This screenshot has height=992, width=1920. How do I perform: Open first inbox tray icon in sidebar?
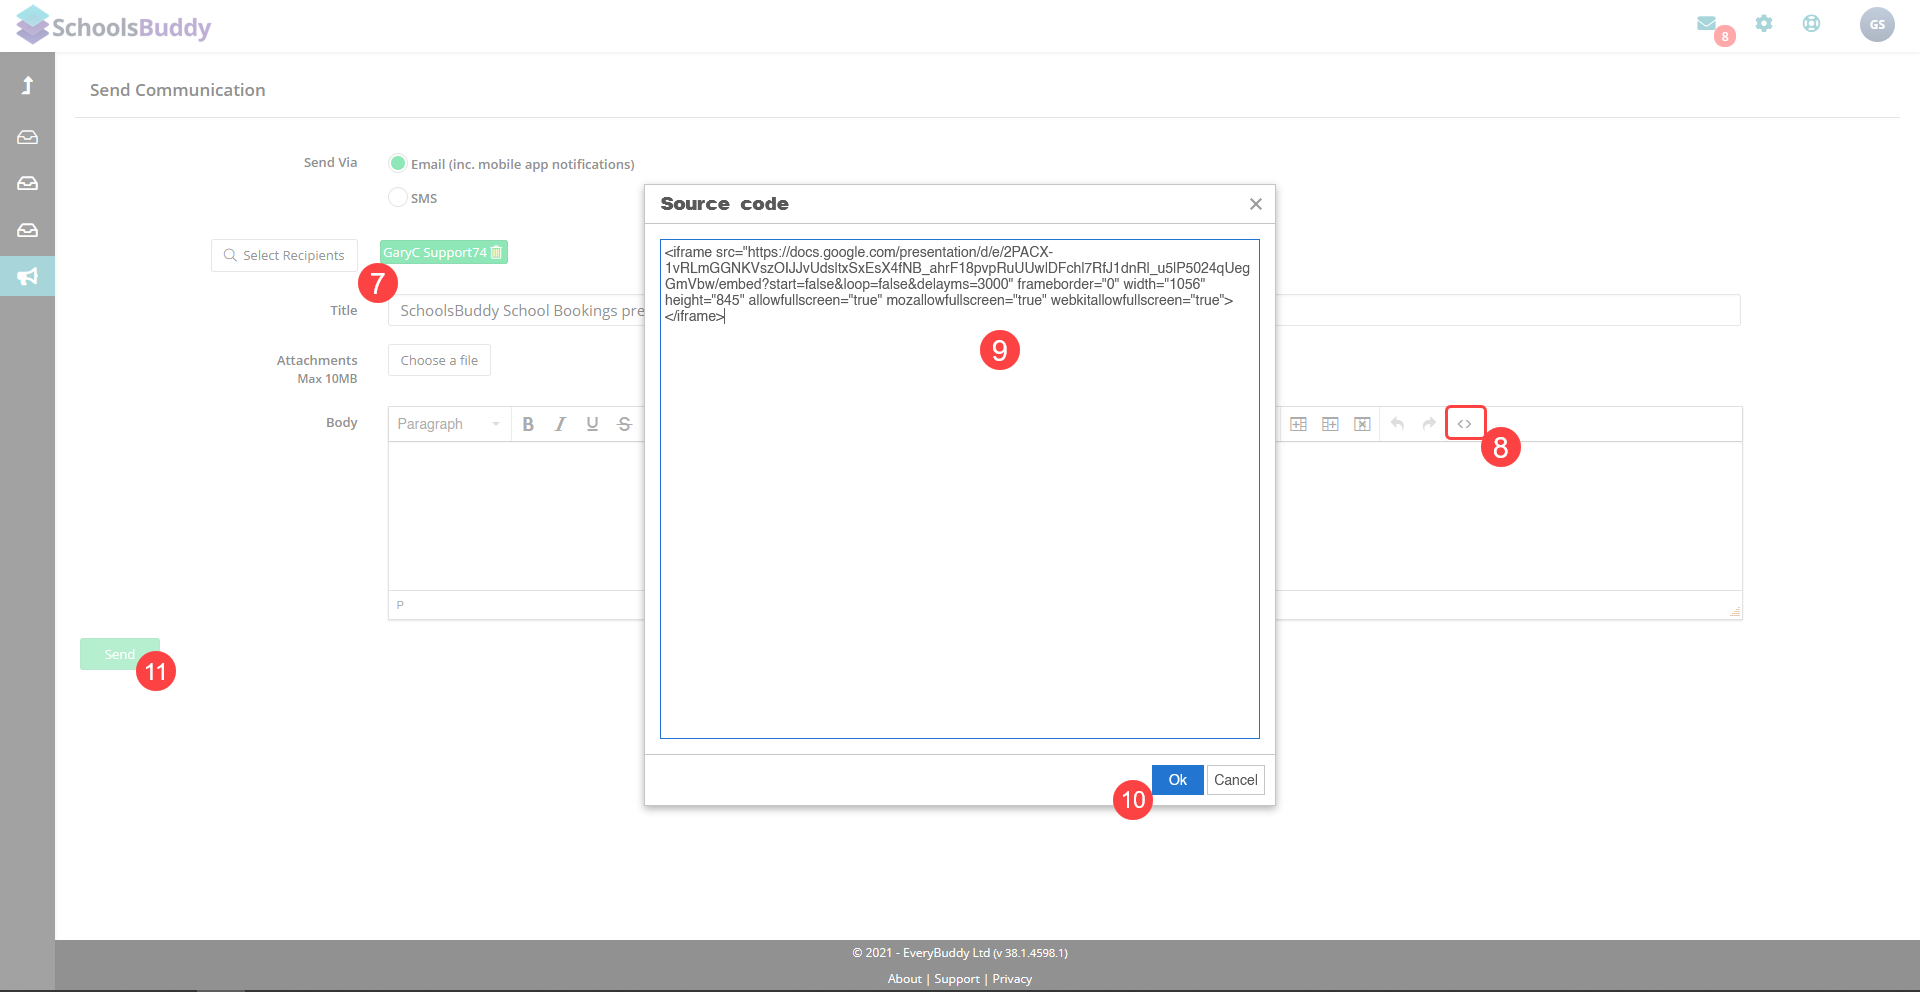coord(28,137)
